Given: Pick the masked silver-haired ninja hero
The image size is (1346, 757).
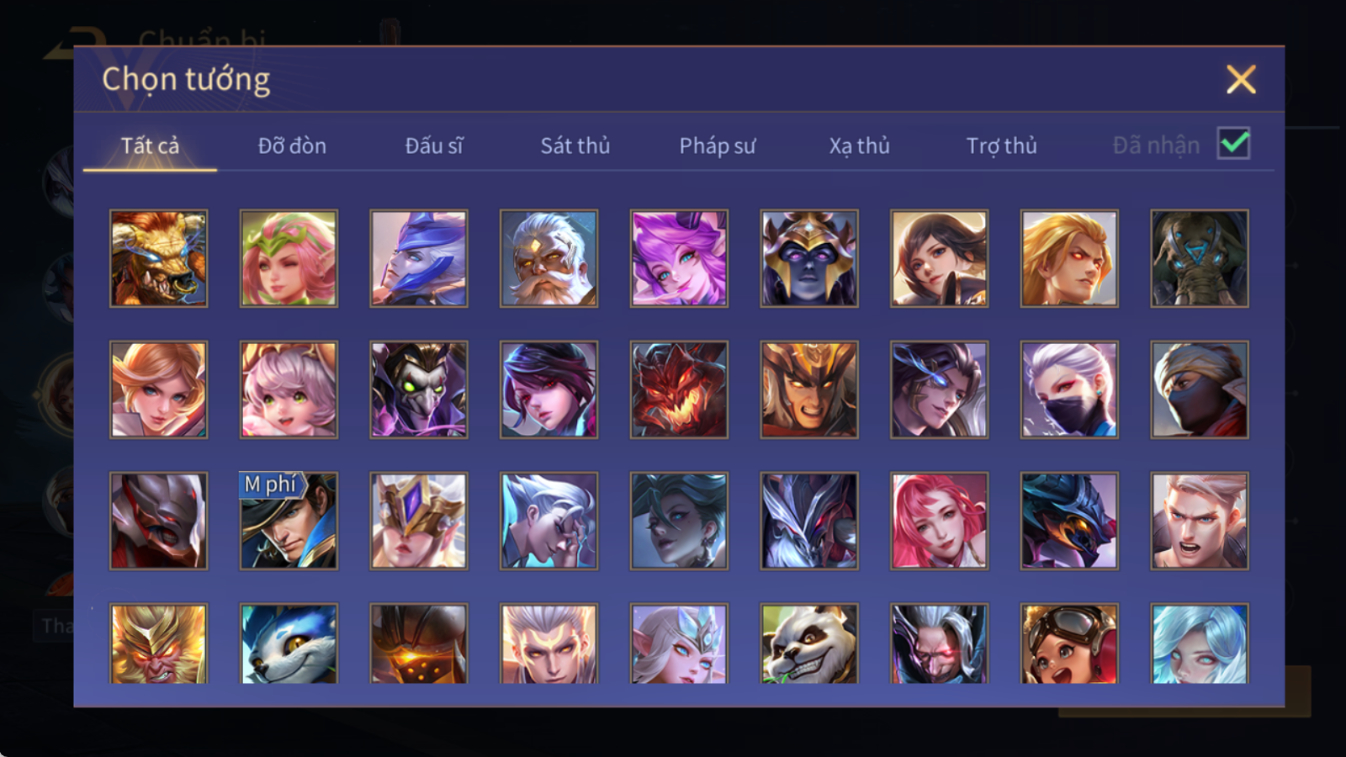Looking at the screenshot, I should point(1069,390).
